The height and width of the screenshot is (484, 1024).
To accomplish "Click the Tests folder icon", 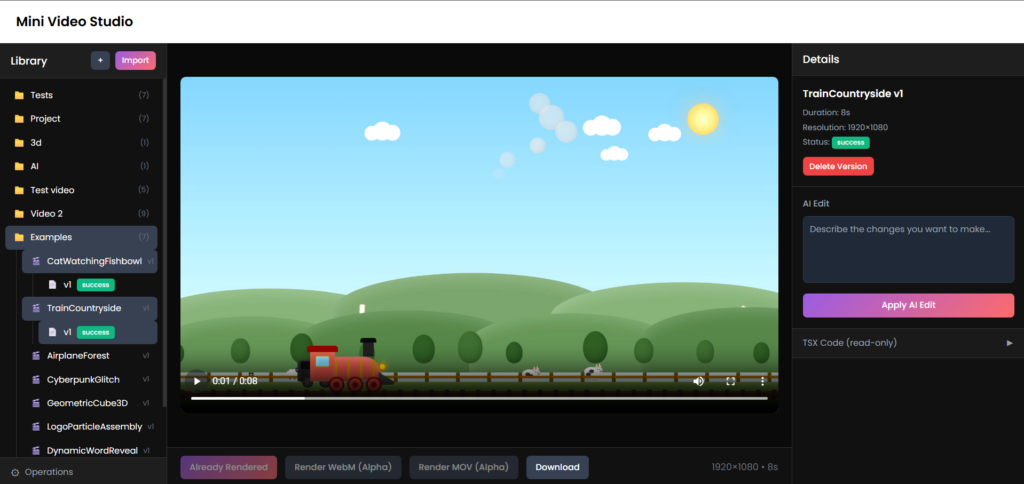I will 19,95.
